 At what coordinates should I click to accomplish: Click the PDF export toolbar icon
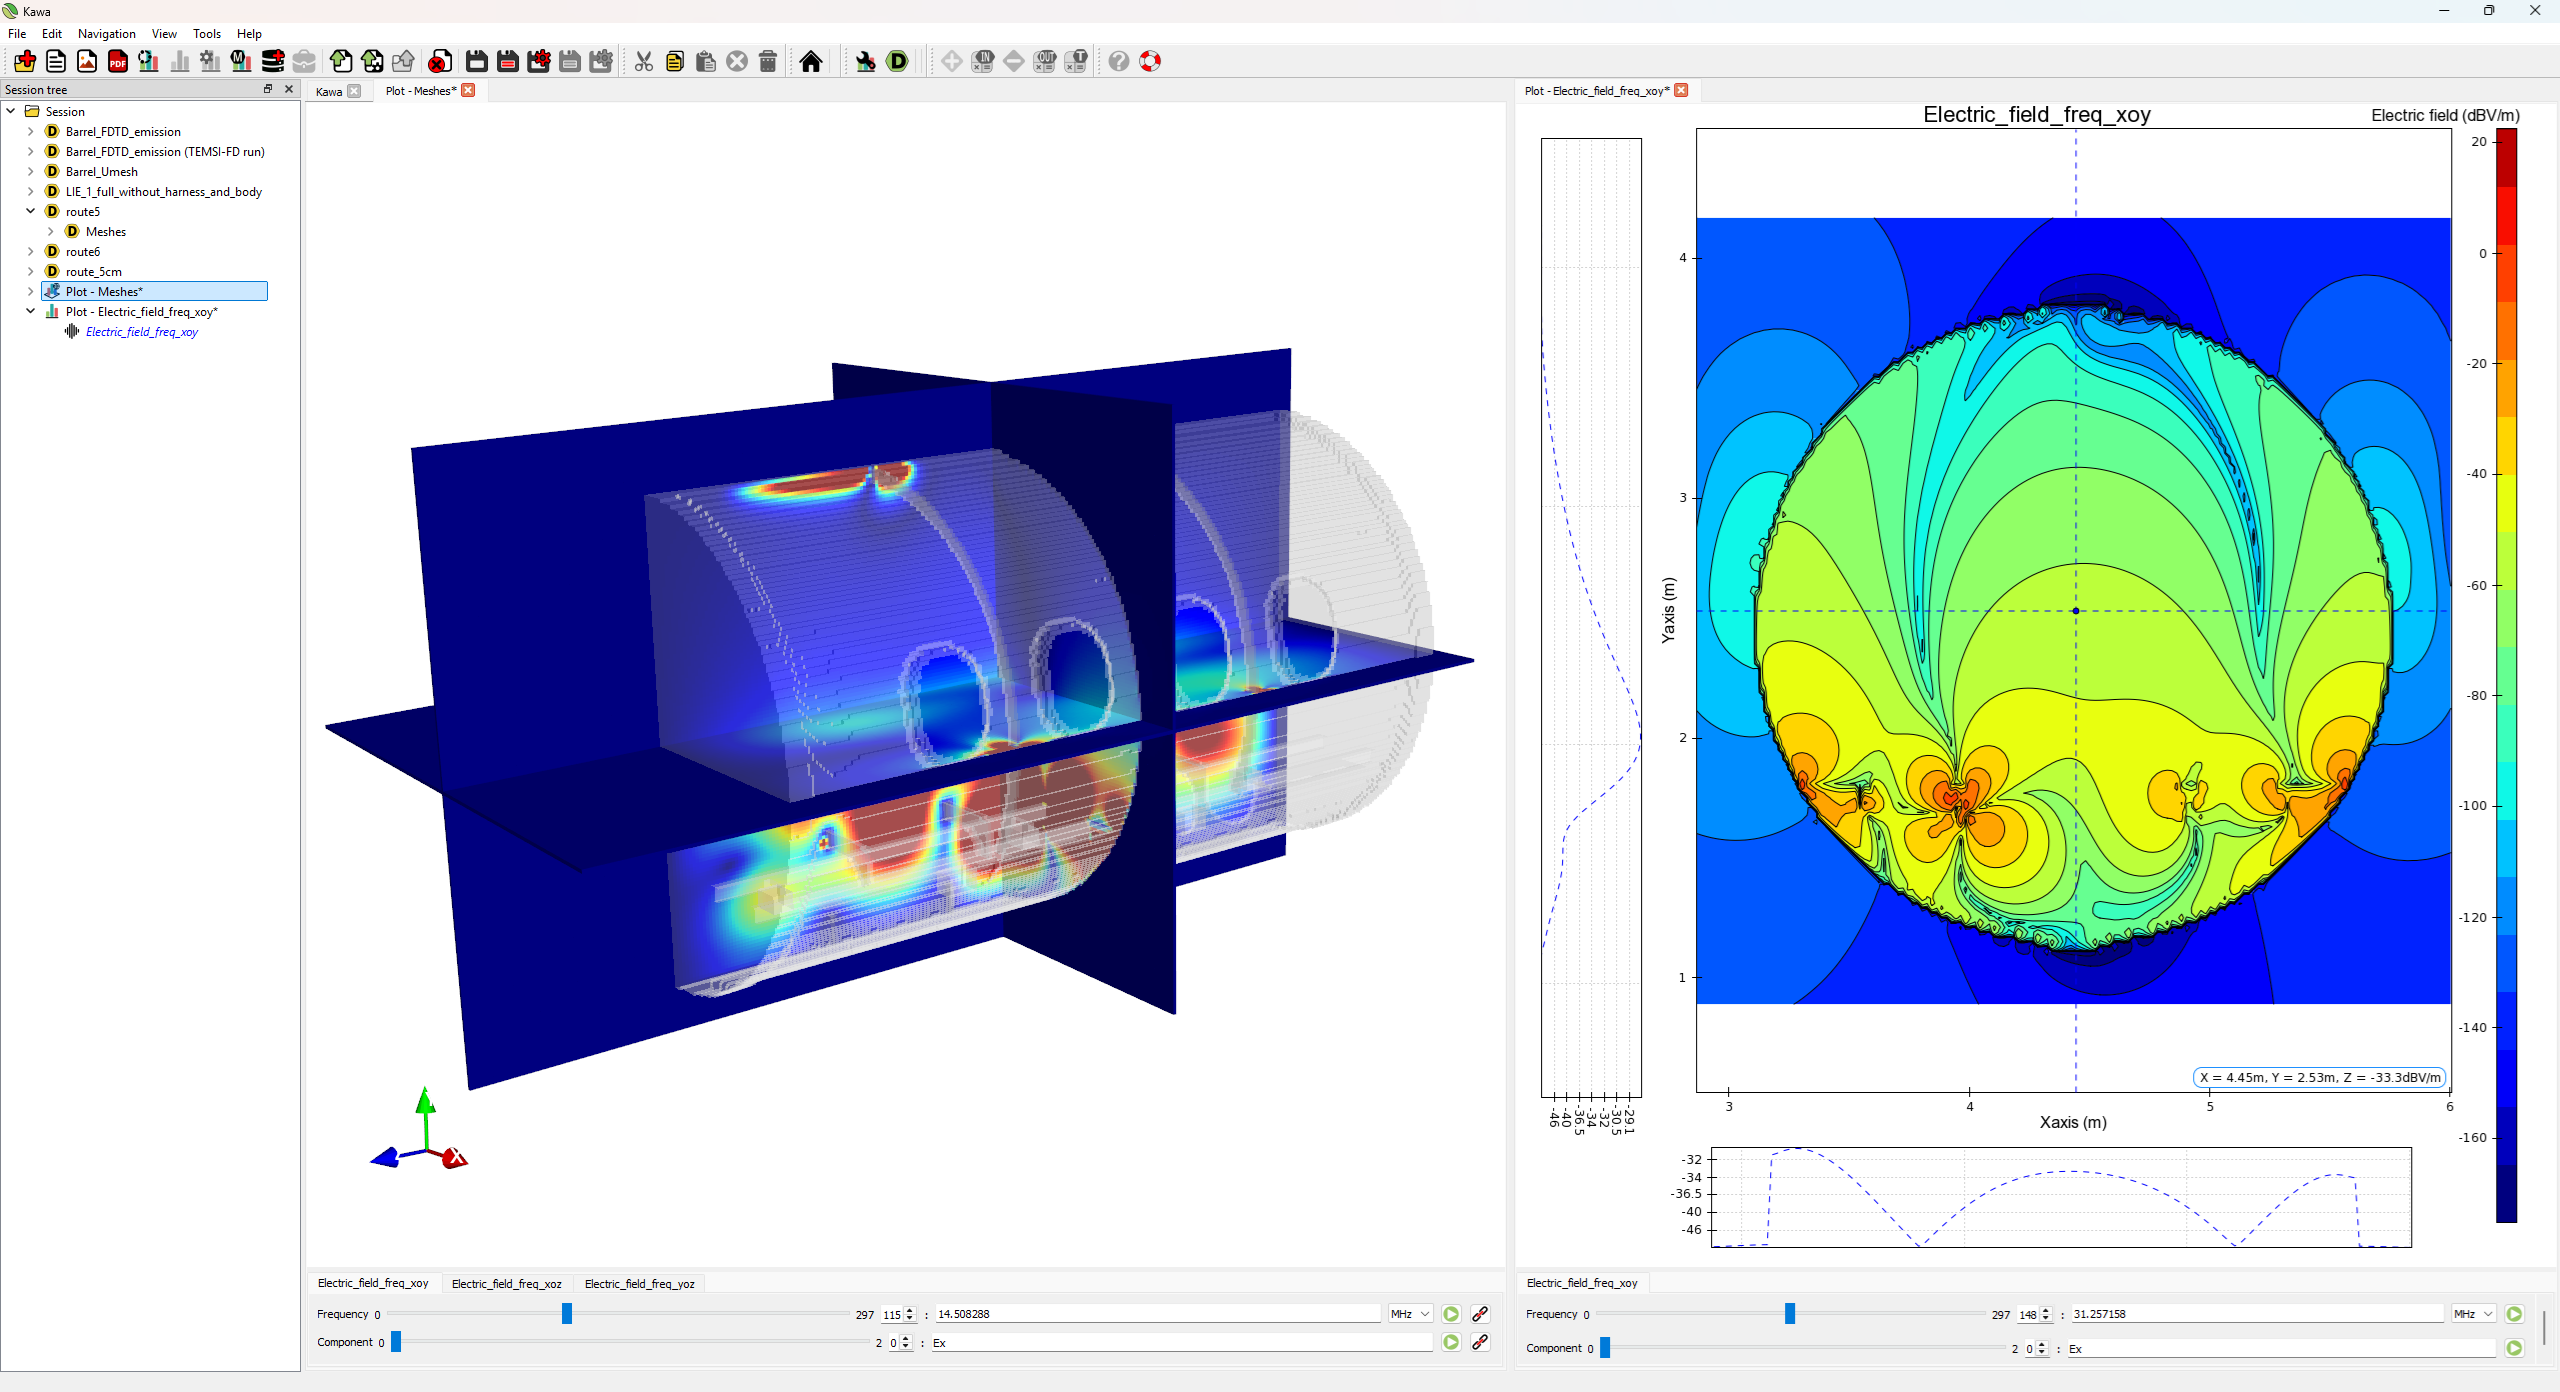tap(118, 62)
